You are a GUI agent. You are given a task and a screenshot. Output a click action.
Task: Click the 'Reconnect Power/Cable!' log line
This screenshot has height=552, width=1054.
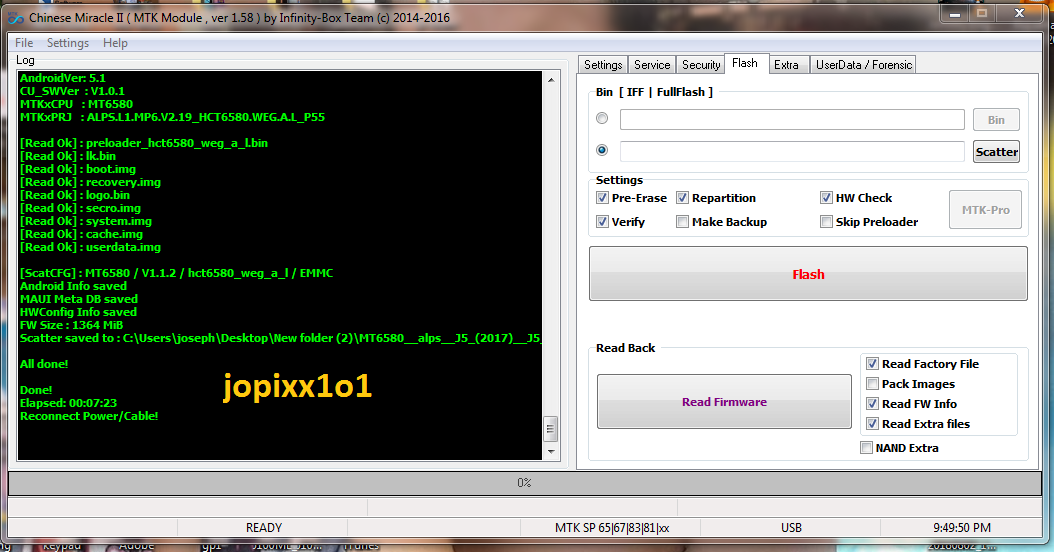89,416
